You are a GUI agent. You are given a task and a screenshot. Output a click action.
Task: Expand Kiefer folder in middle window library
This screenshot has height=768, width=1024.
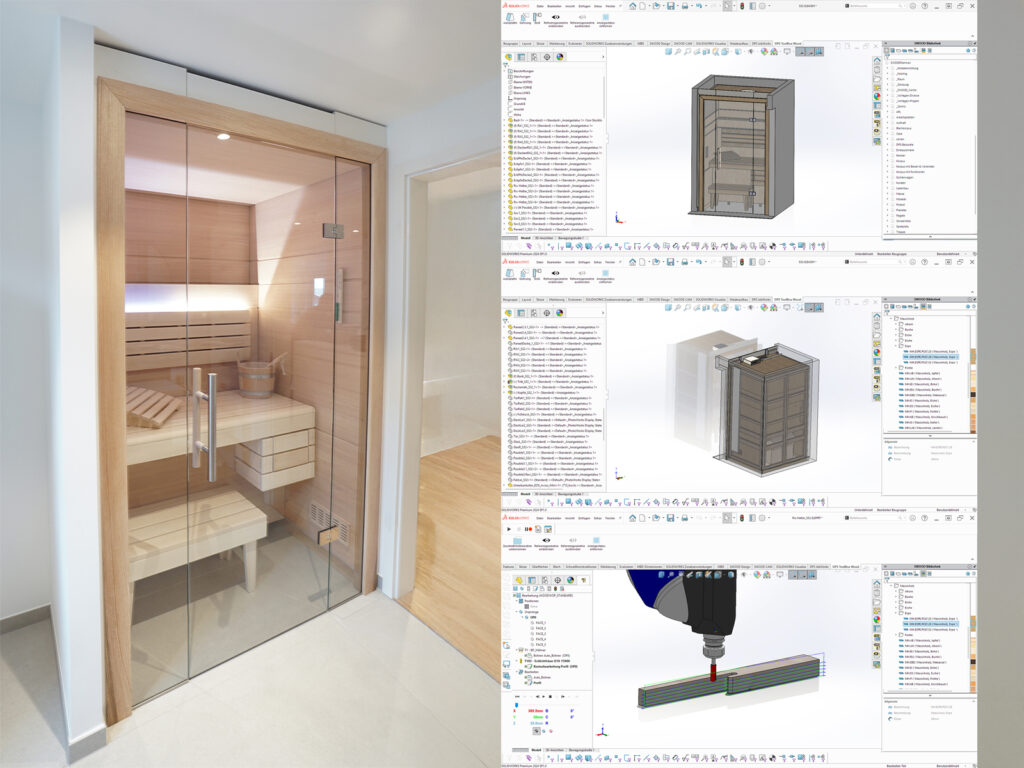coord(896,368)
